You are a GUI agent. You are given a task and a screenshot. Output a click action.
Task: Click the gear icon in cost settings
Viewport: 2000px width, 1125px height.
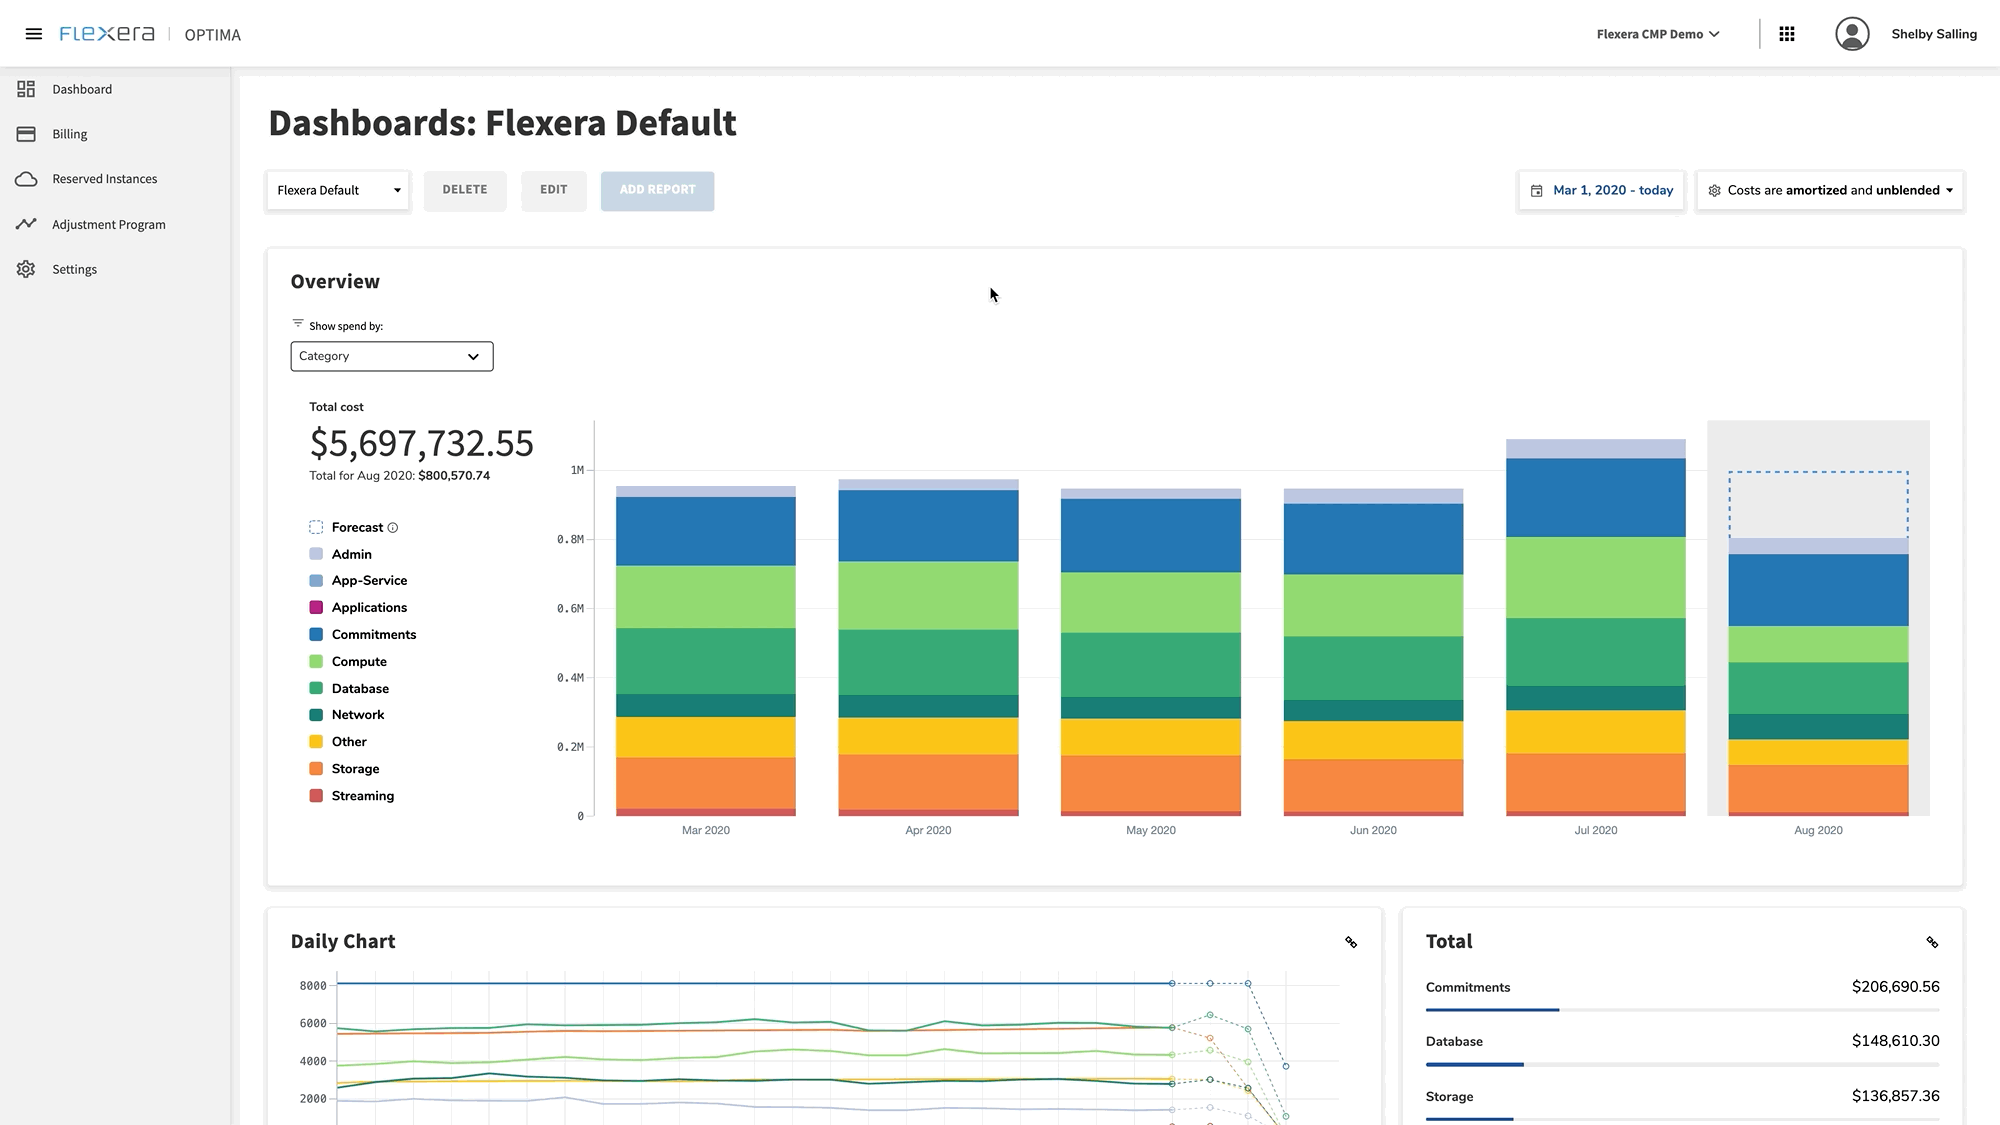1714,190
